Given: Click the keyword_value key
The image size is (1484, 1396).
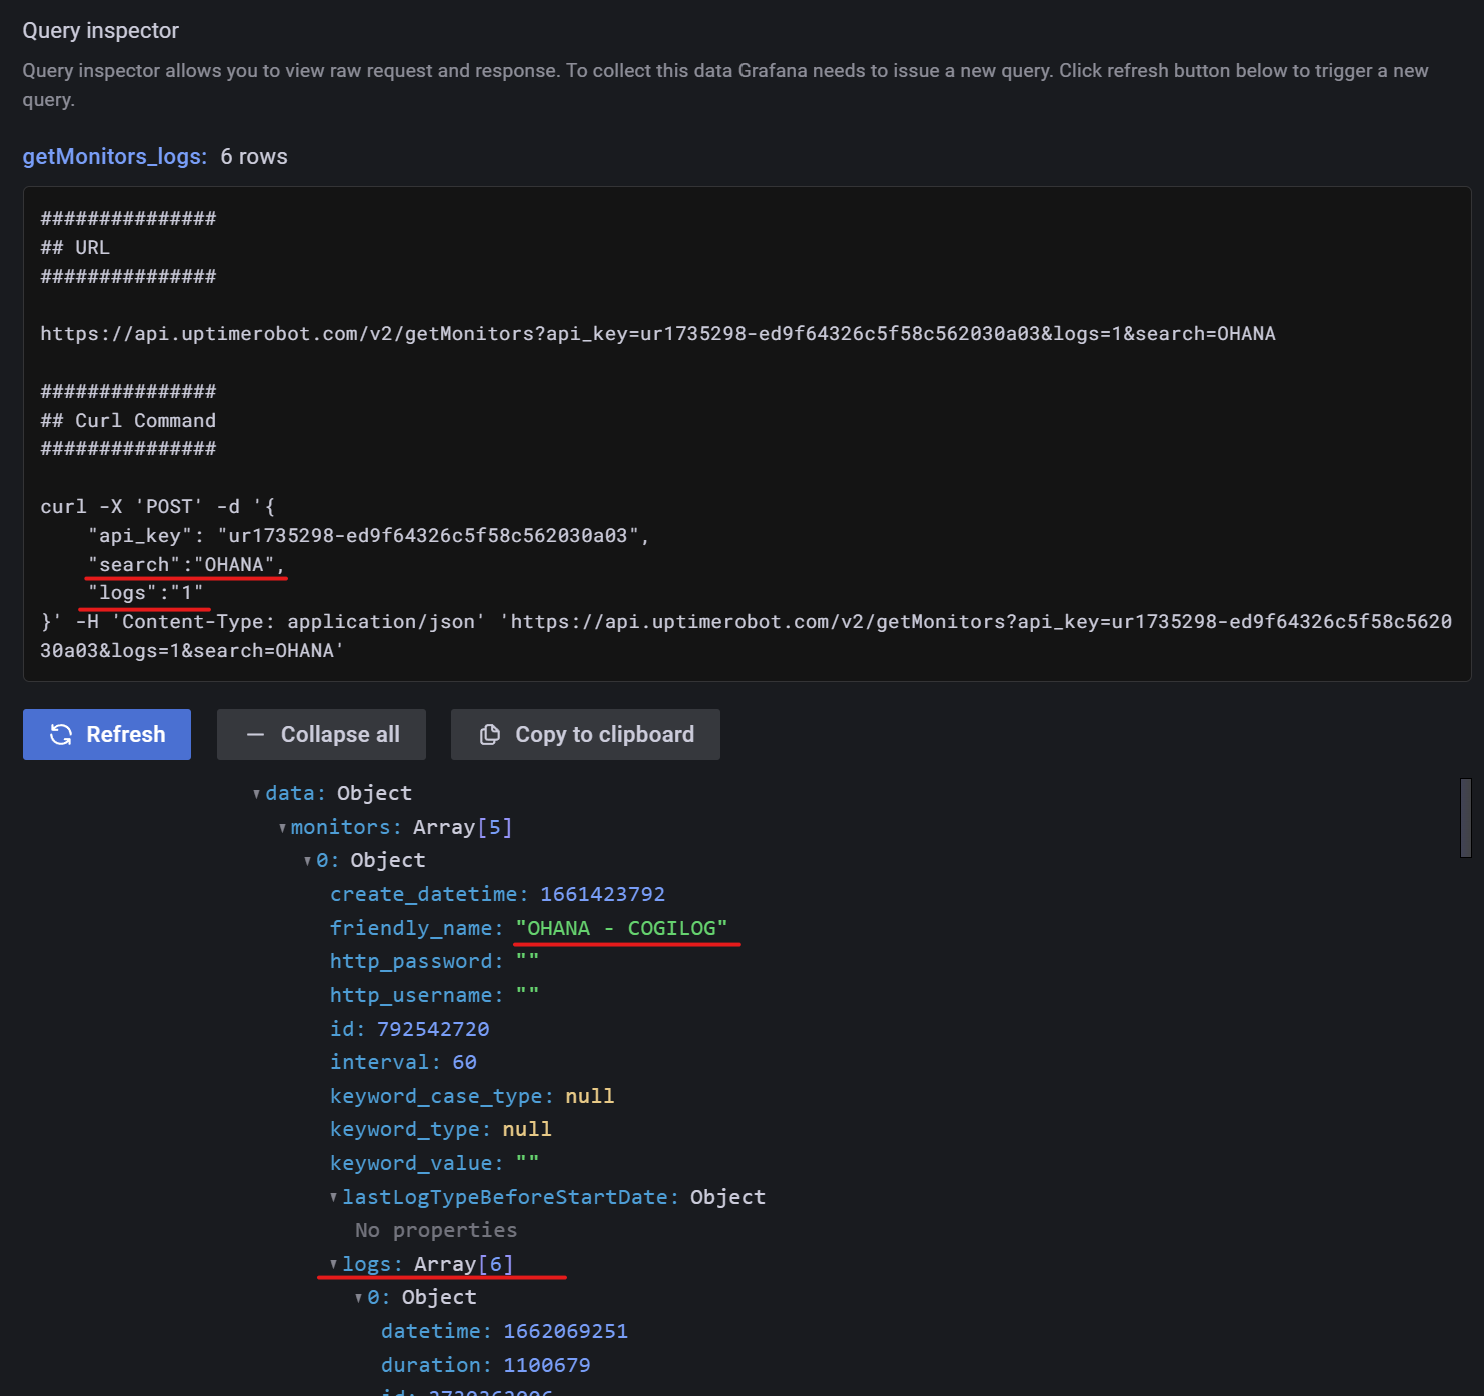Looking at the screenshot, I should (417, 1163).
